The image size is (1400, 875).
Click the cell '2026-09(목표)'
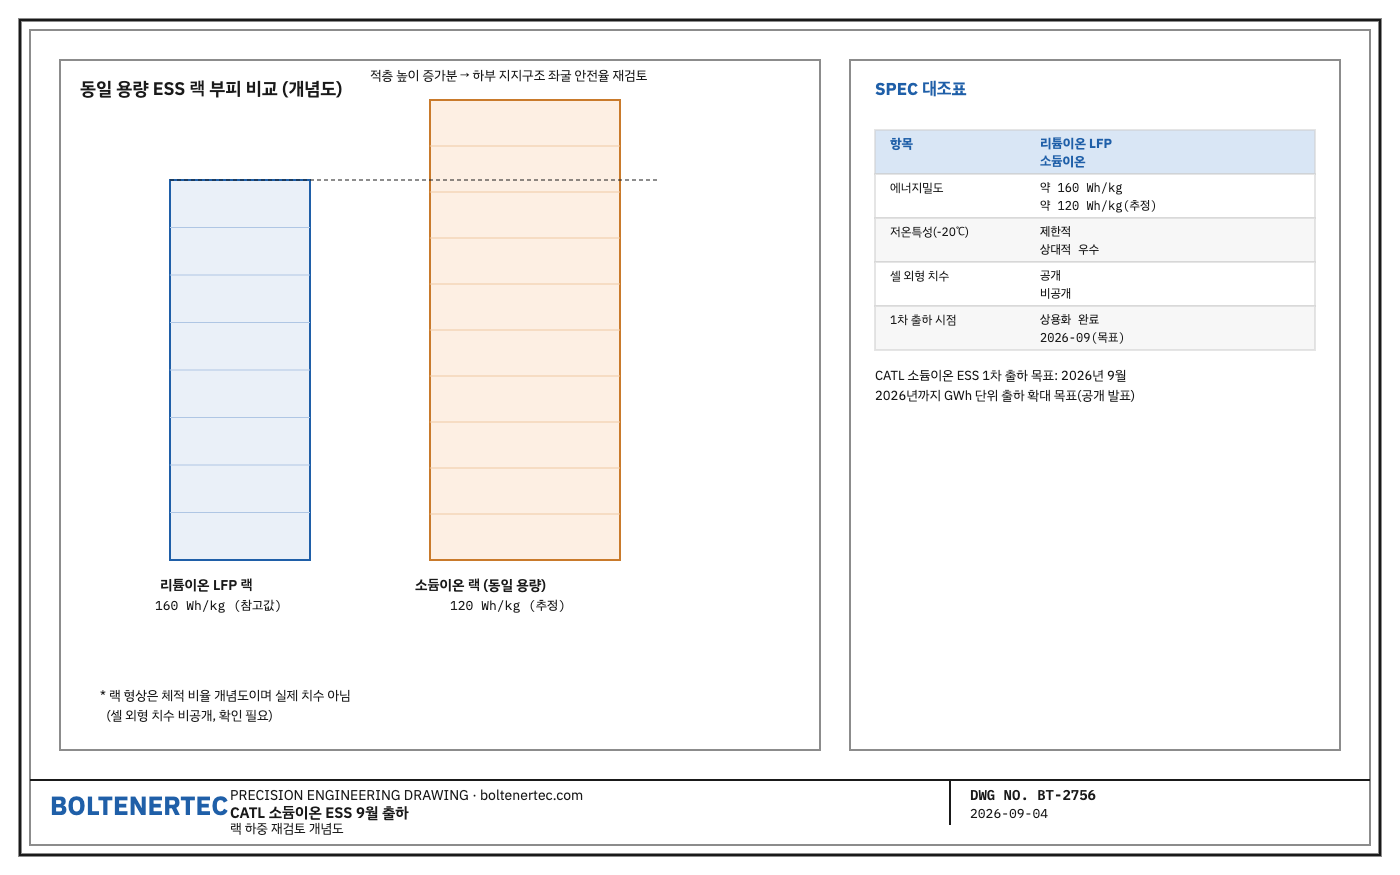pyautogui.click(x=1082, y=338)
